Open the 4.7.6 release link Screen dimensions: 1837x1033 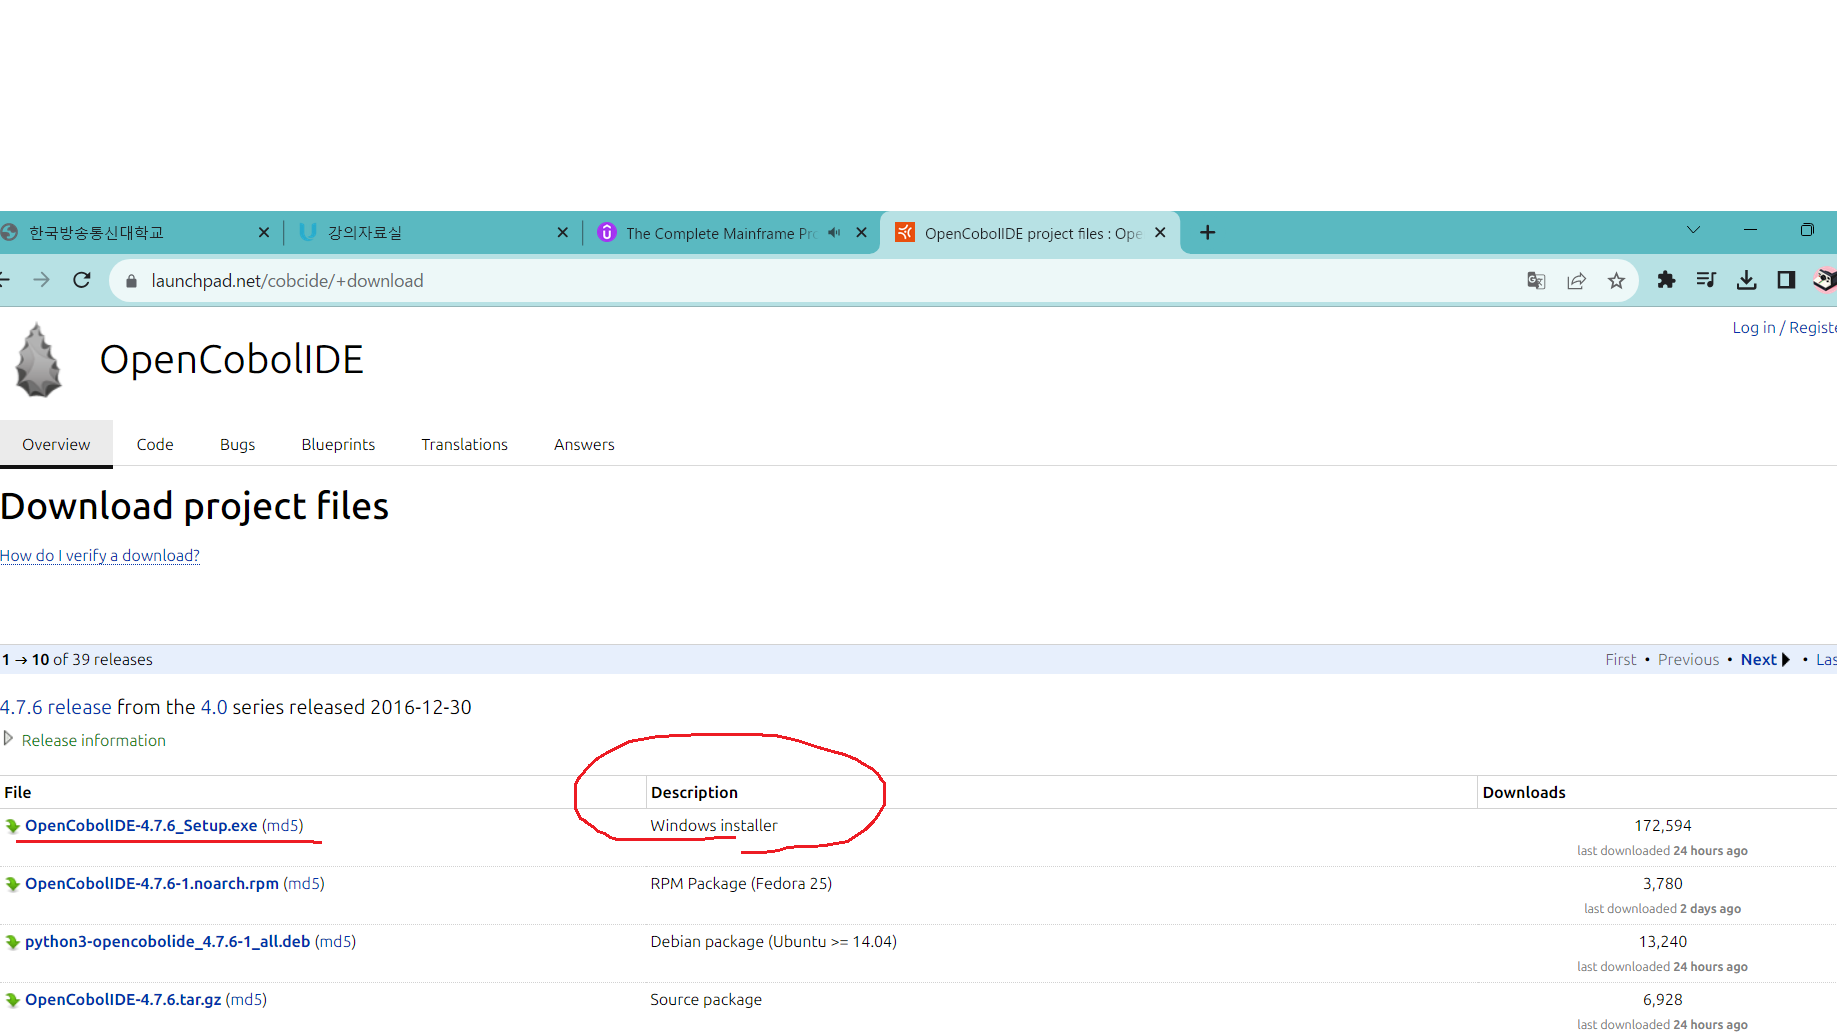[x=56, y=707]
